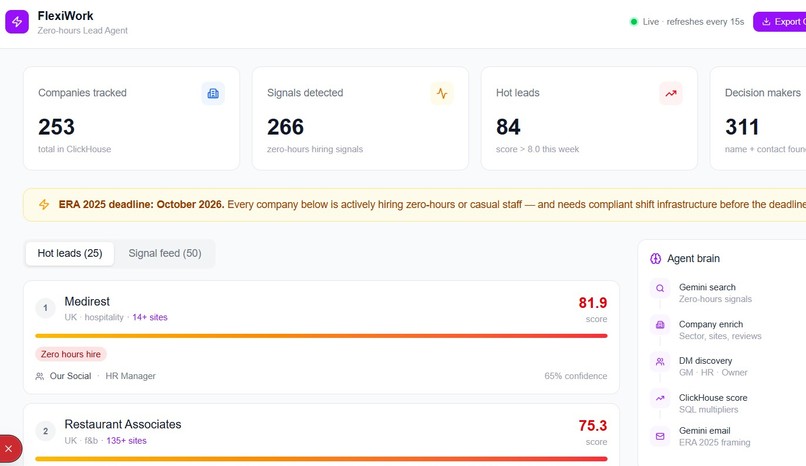Screen dimensions: 806x466
Task: Click 'zero-hours hiring signals' caption
Action: pos(315,149)
